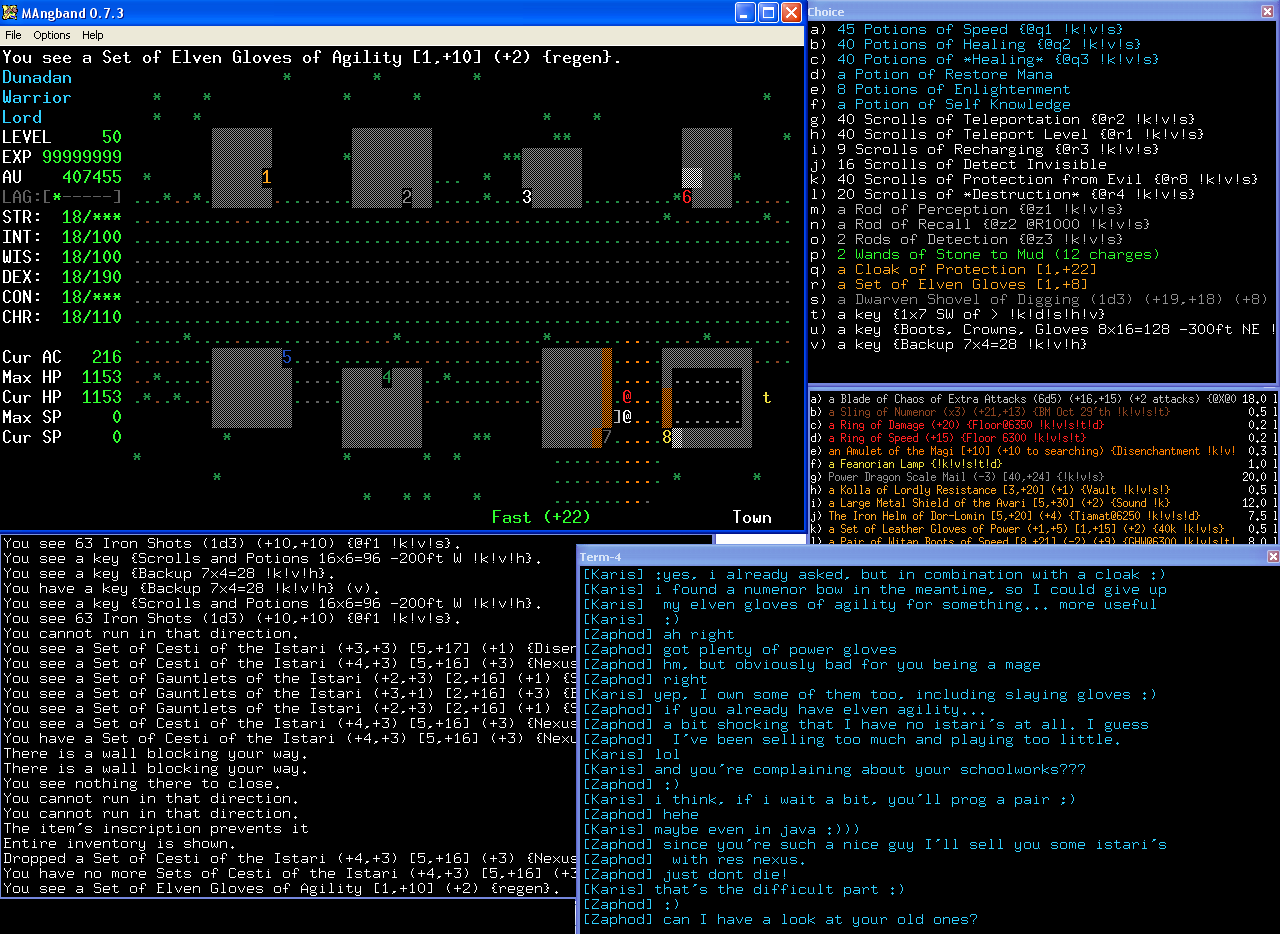
Task: Select Ring of Speed (+15) row
Action: (x=1042, y=437)
